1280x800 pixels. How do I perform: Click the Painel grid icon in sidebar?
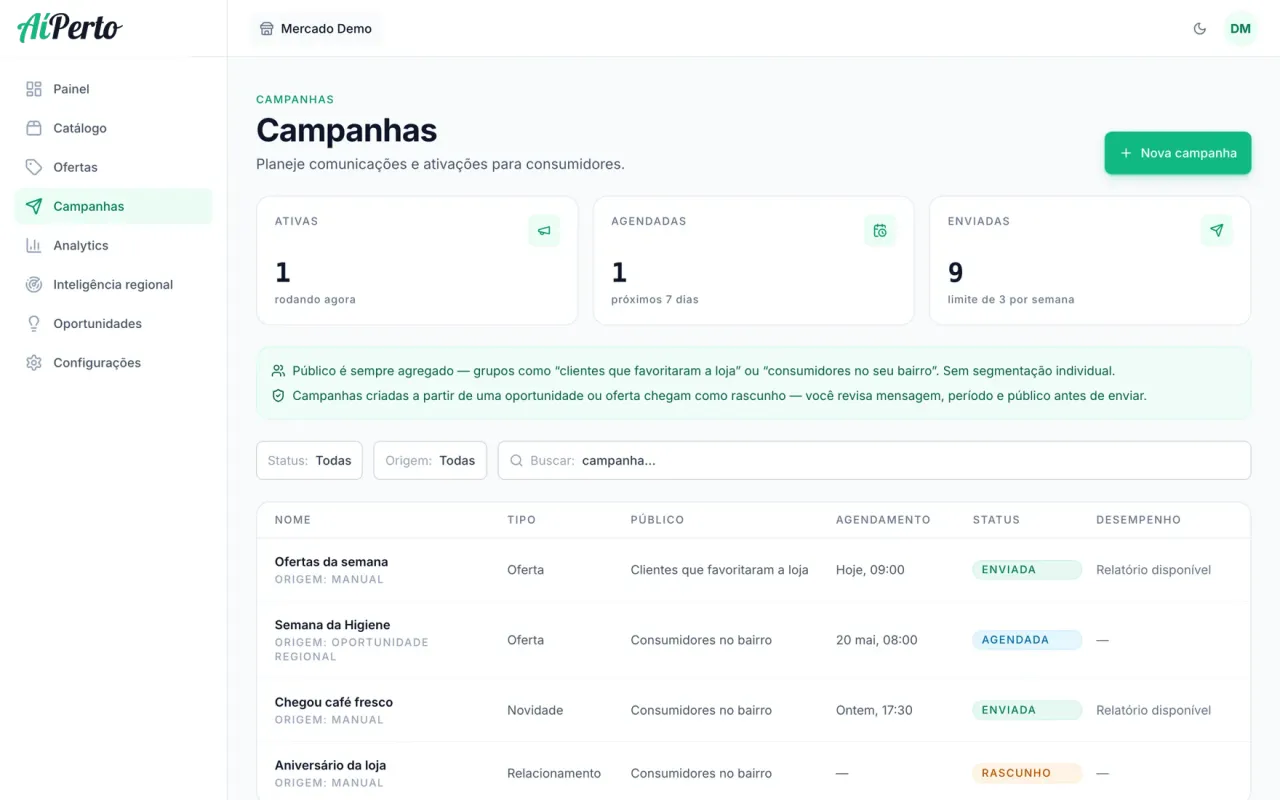[x=34, y=89]
